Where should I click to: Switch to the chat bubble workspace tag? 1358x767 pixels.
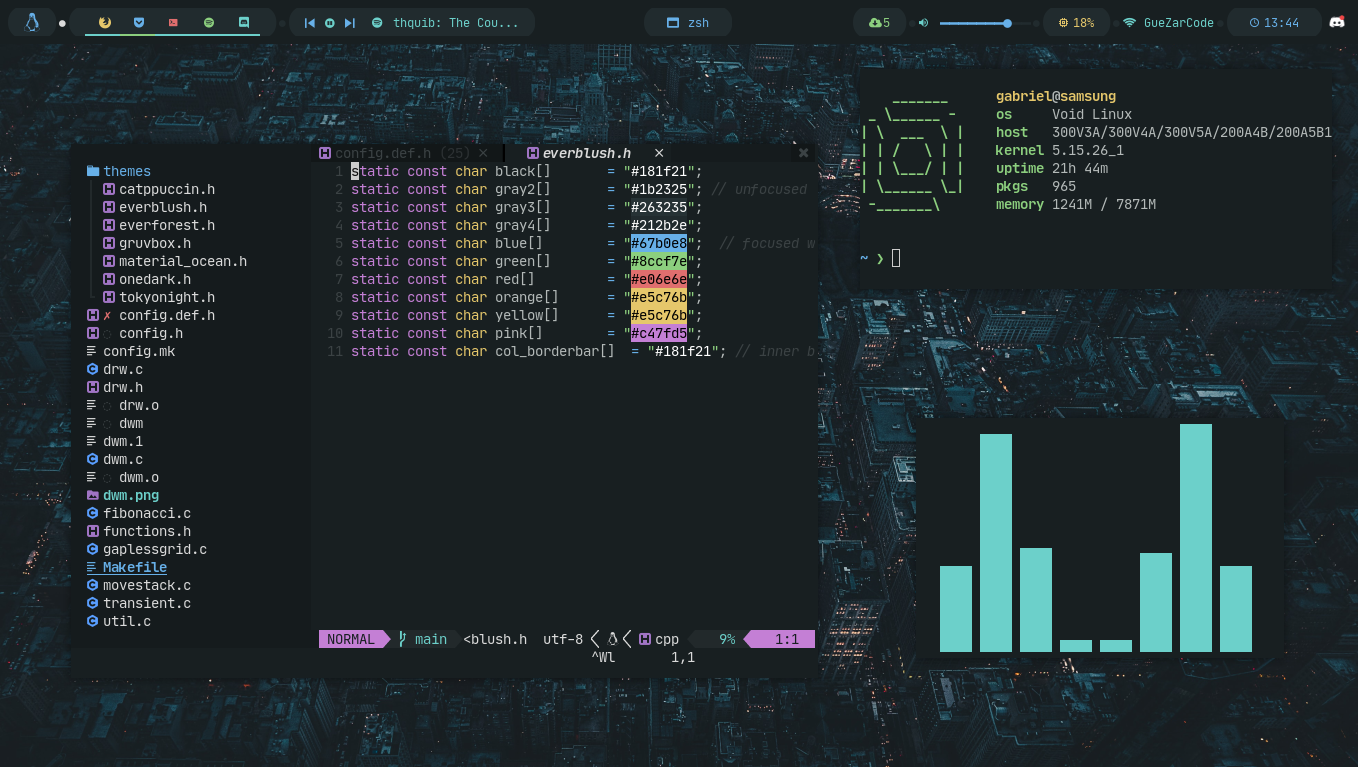[x=244, y=22]
